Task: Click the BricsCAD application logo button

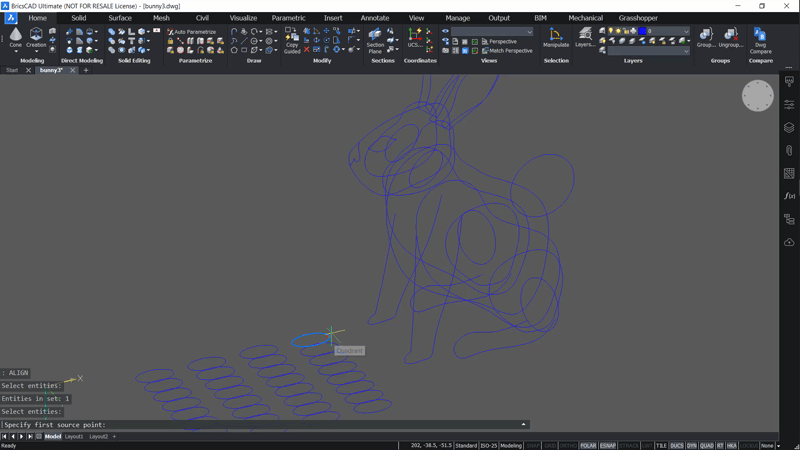Action: tap(11, 18)
